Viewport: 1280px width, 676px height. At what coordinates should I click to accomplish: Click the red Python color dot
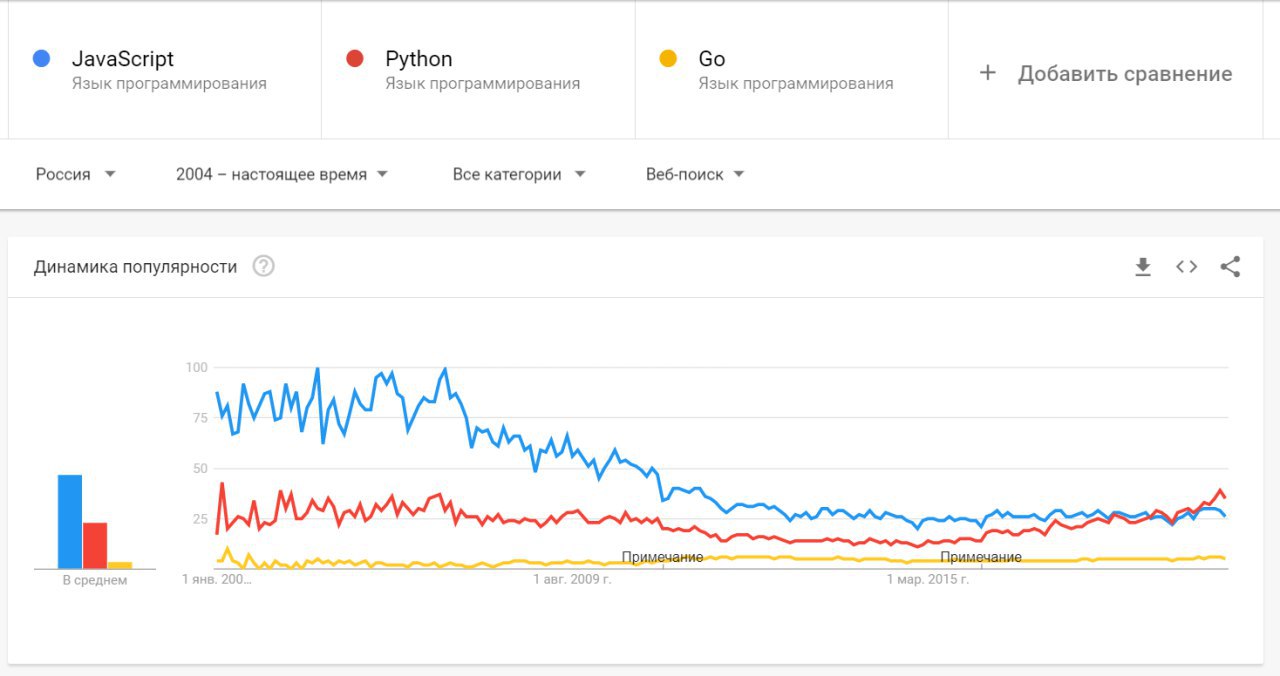click(354, 59)
